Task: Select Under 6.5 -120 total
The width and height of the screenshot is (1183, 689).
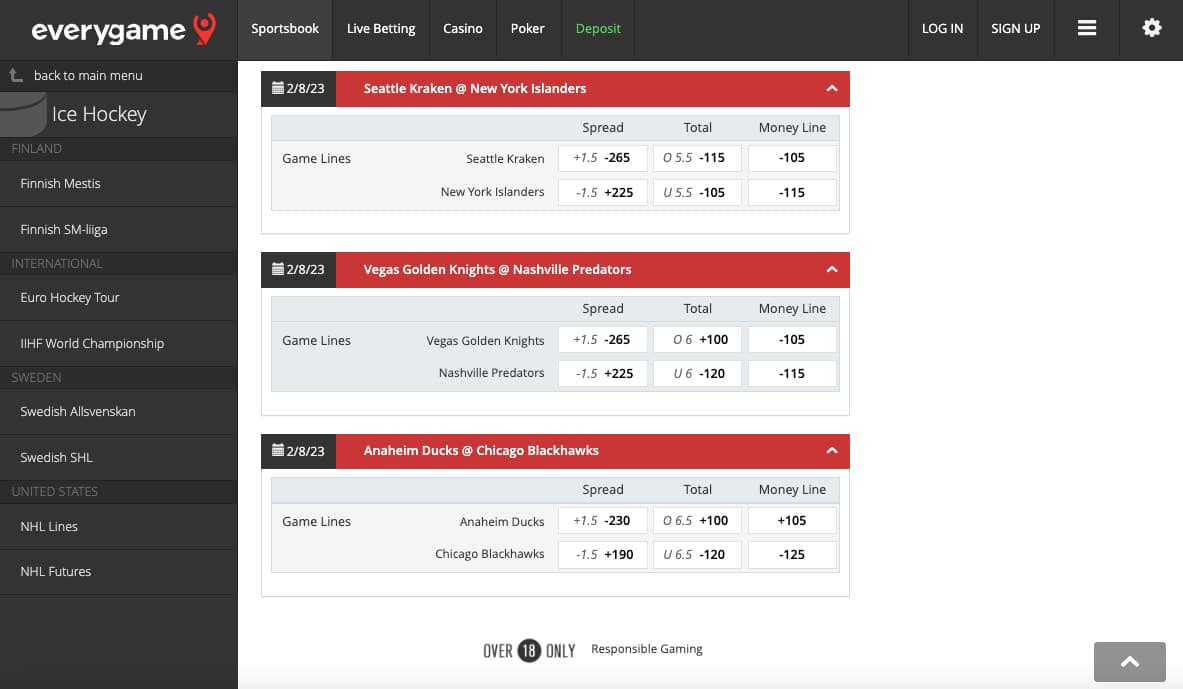Action: pyautogui.click(x=697, y=555)
